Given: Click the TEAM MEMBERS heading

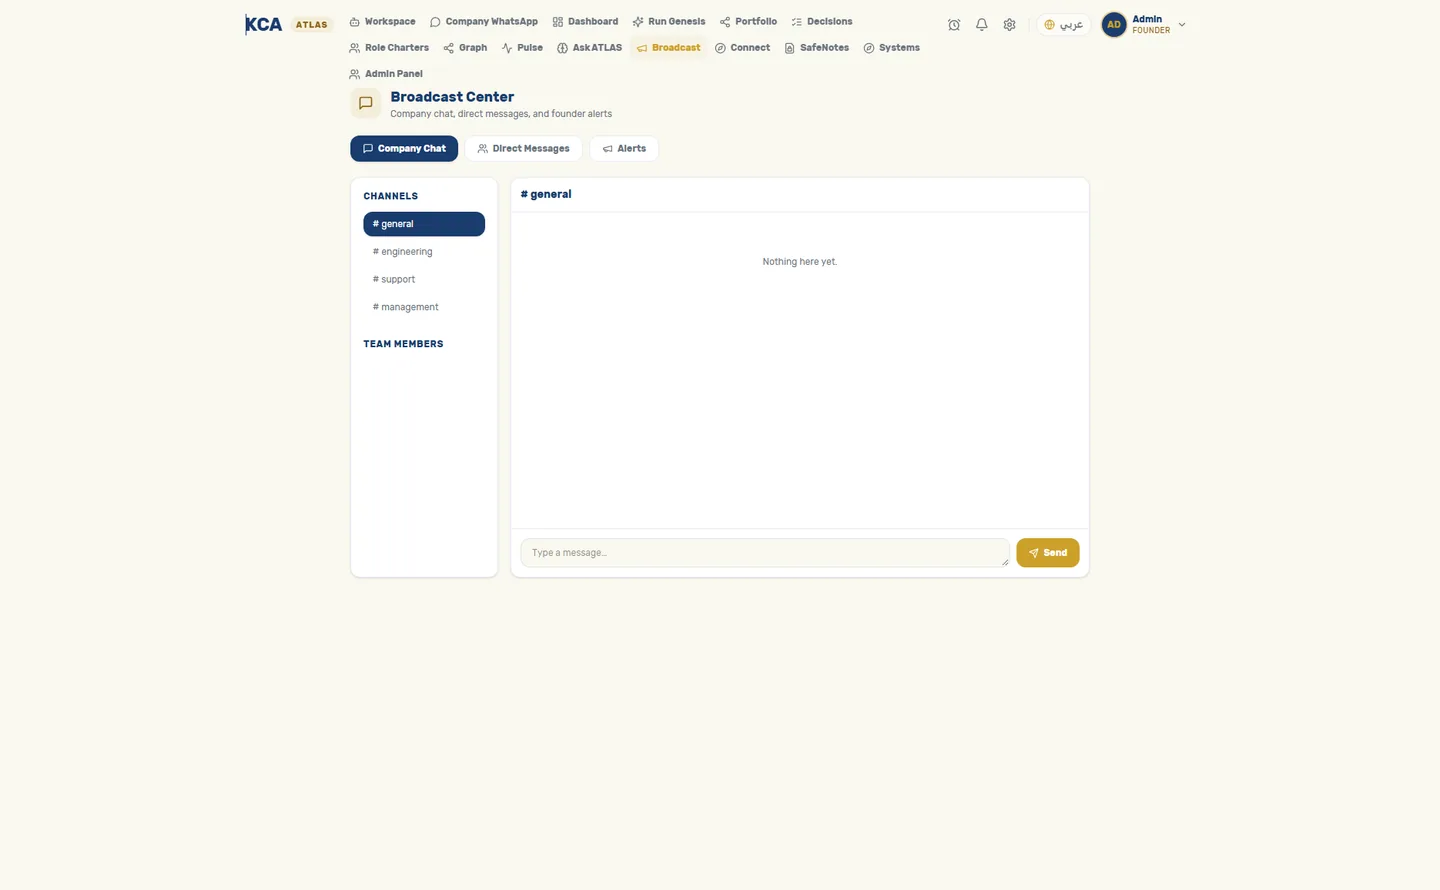Looking at the screenshot, I should click(403, 344).
